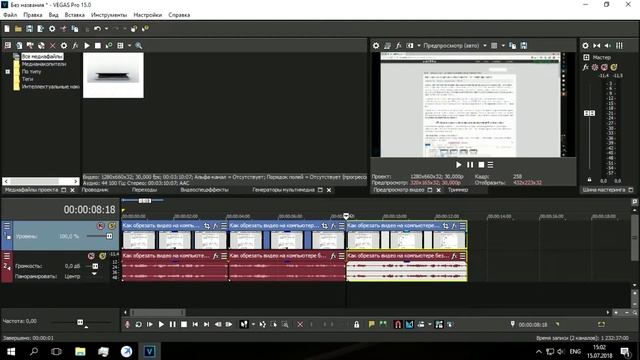The image size is (640, 360).
Task: Open video output FX in preview toolbar
Action: pyautogui.click(x=398, y=46)
